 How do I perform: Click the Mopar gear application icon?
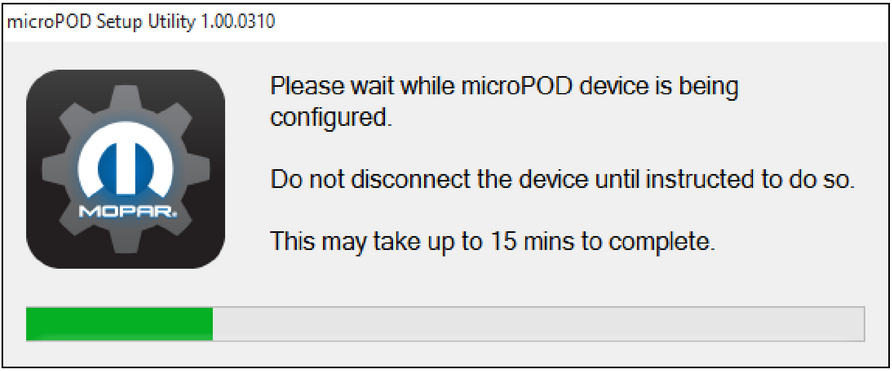click(125, 169)
